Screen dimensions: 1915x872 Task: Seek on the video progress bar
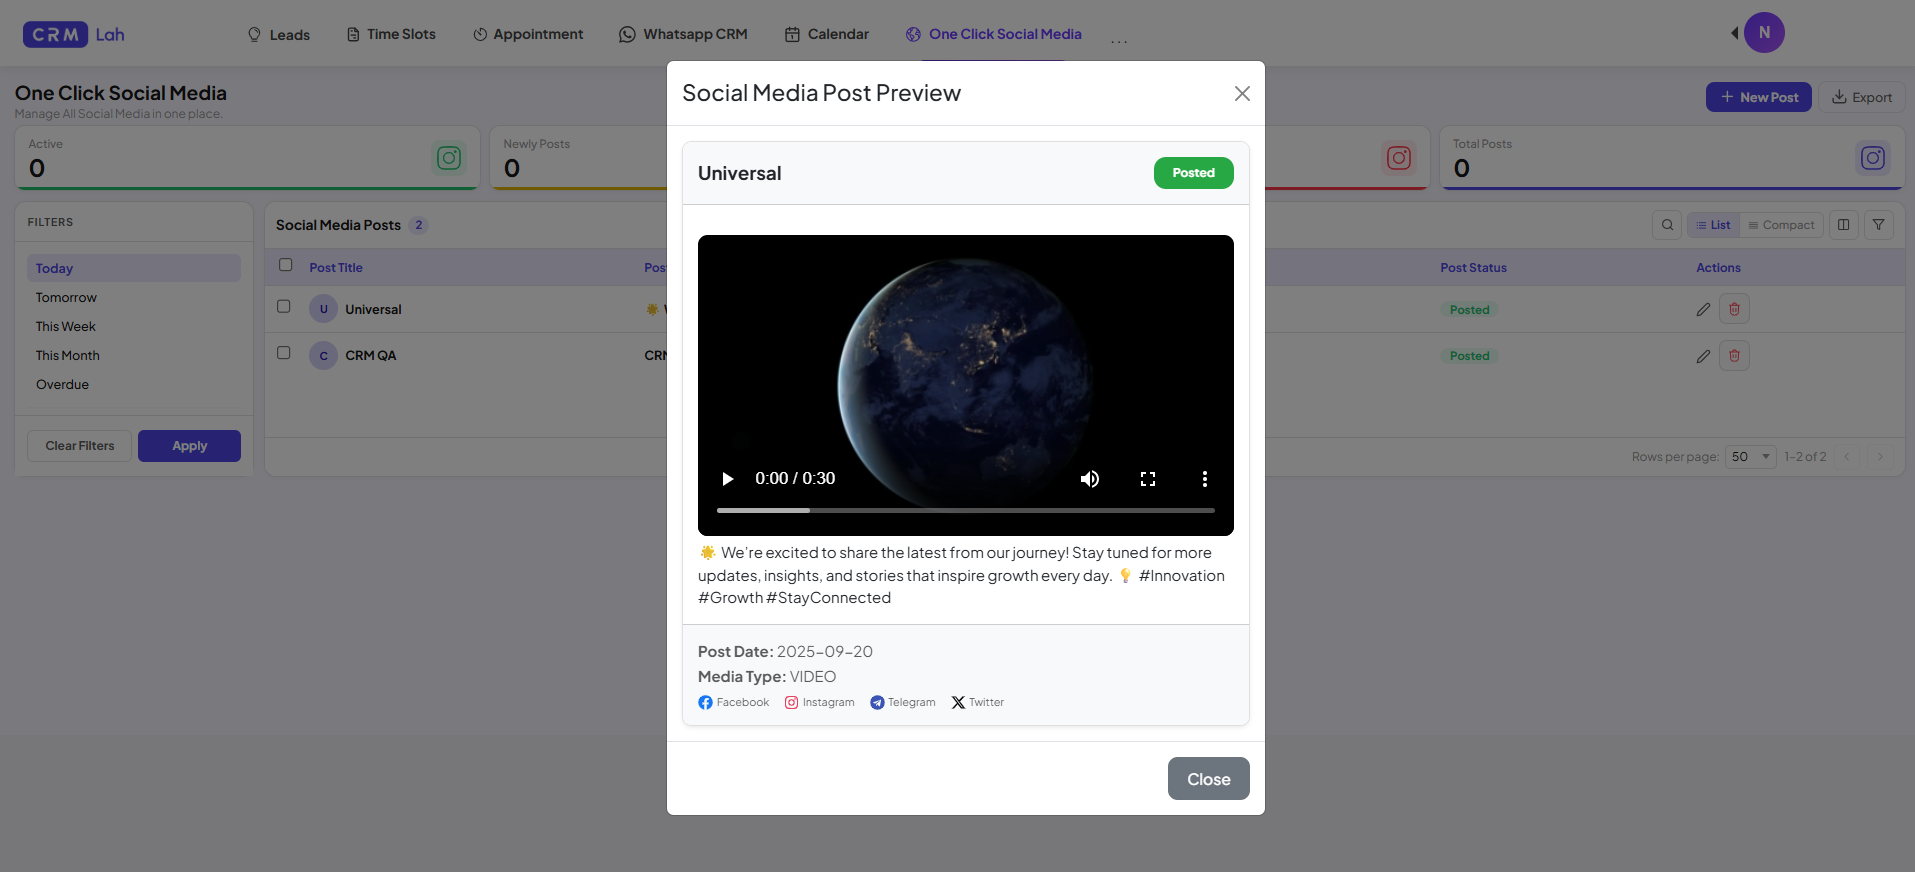966,510
